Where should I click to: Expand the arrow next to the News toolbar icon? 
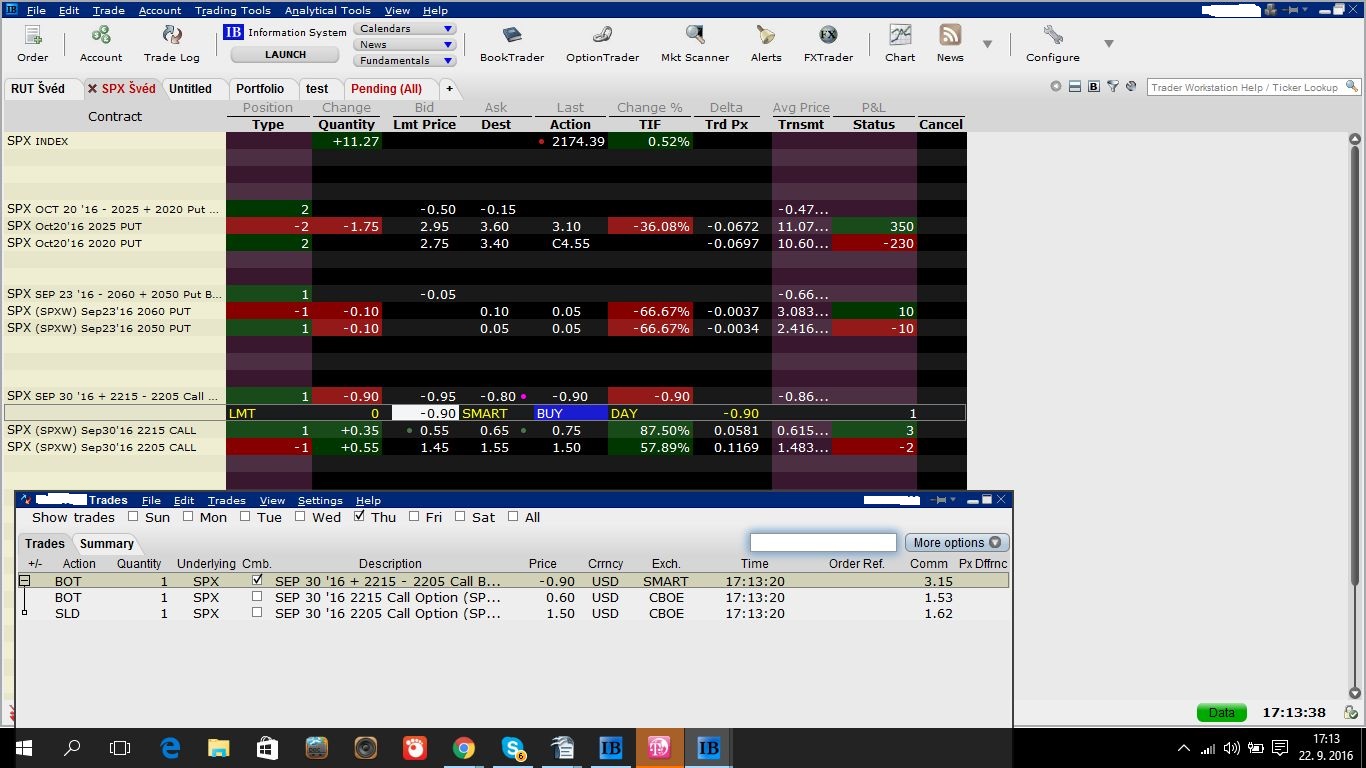click(x=987, y=44)
